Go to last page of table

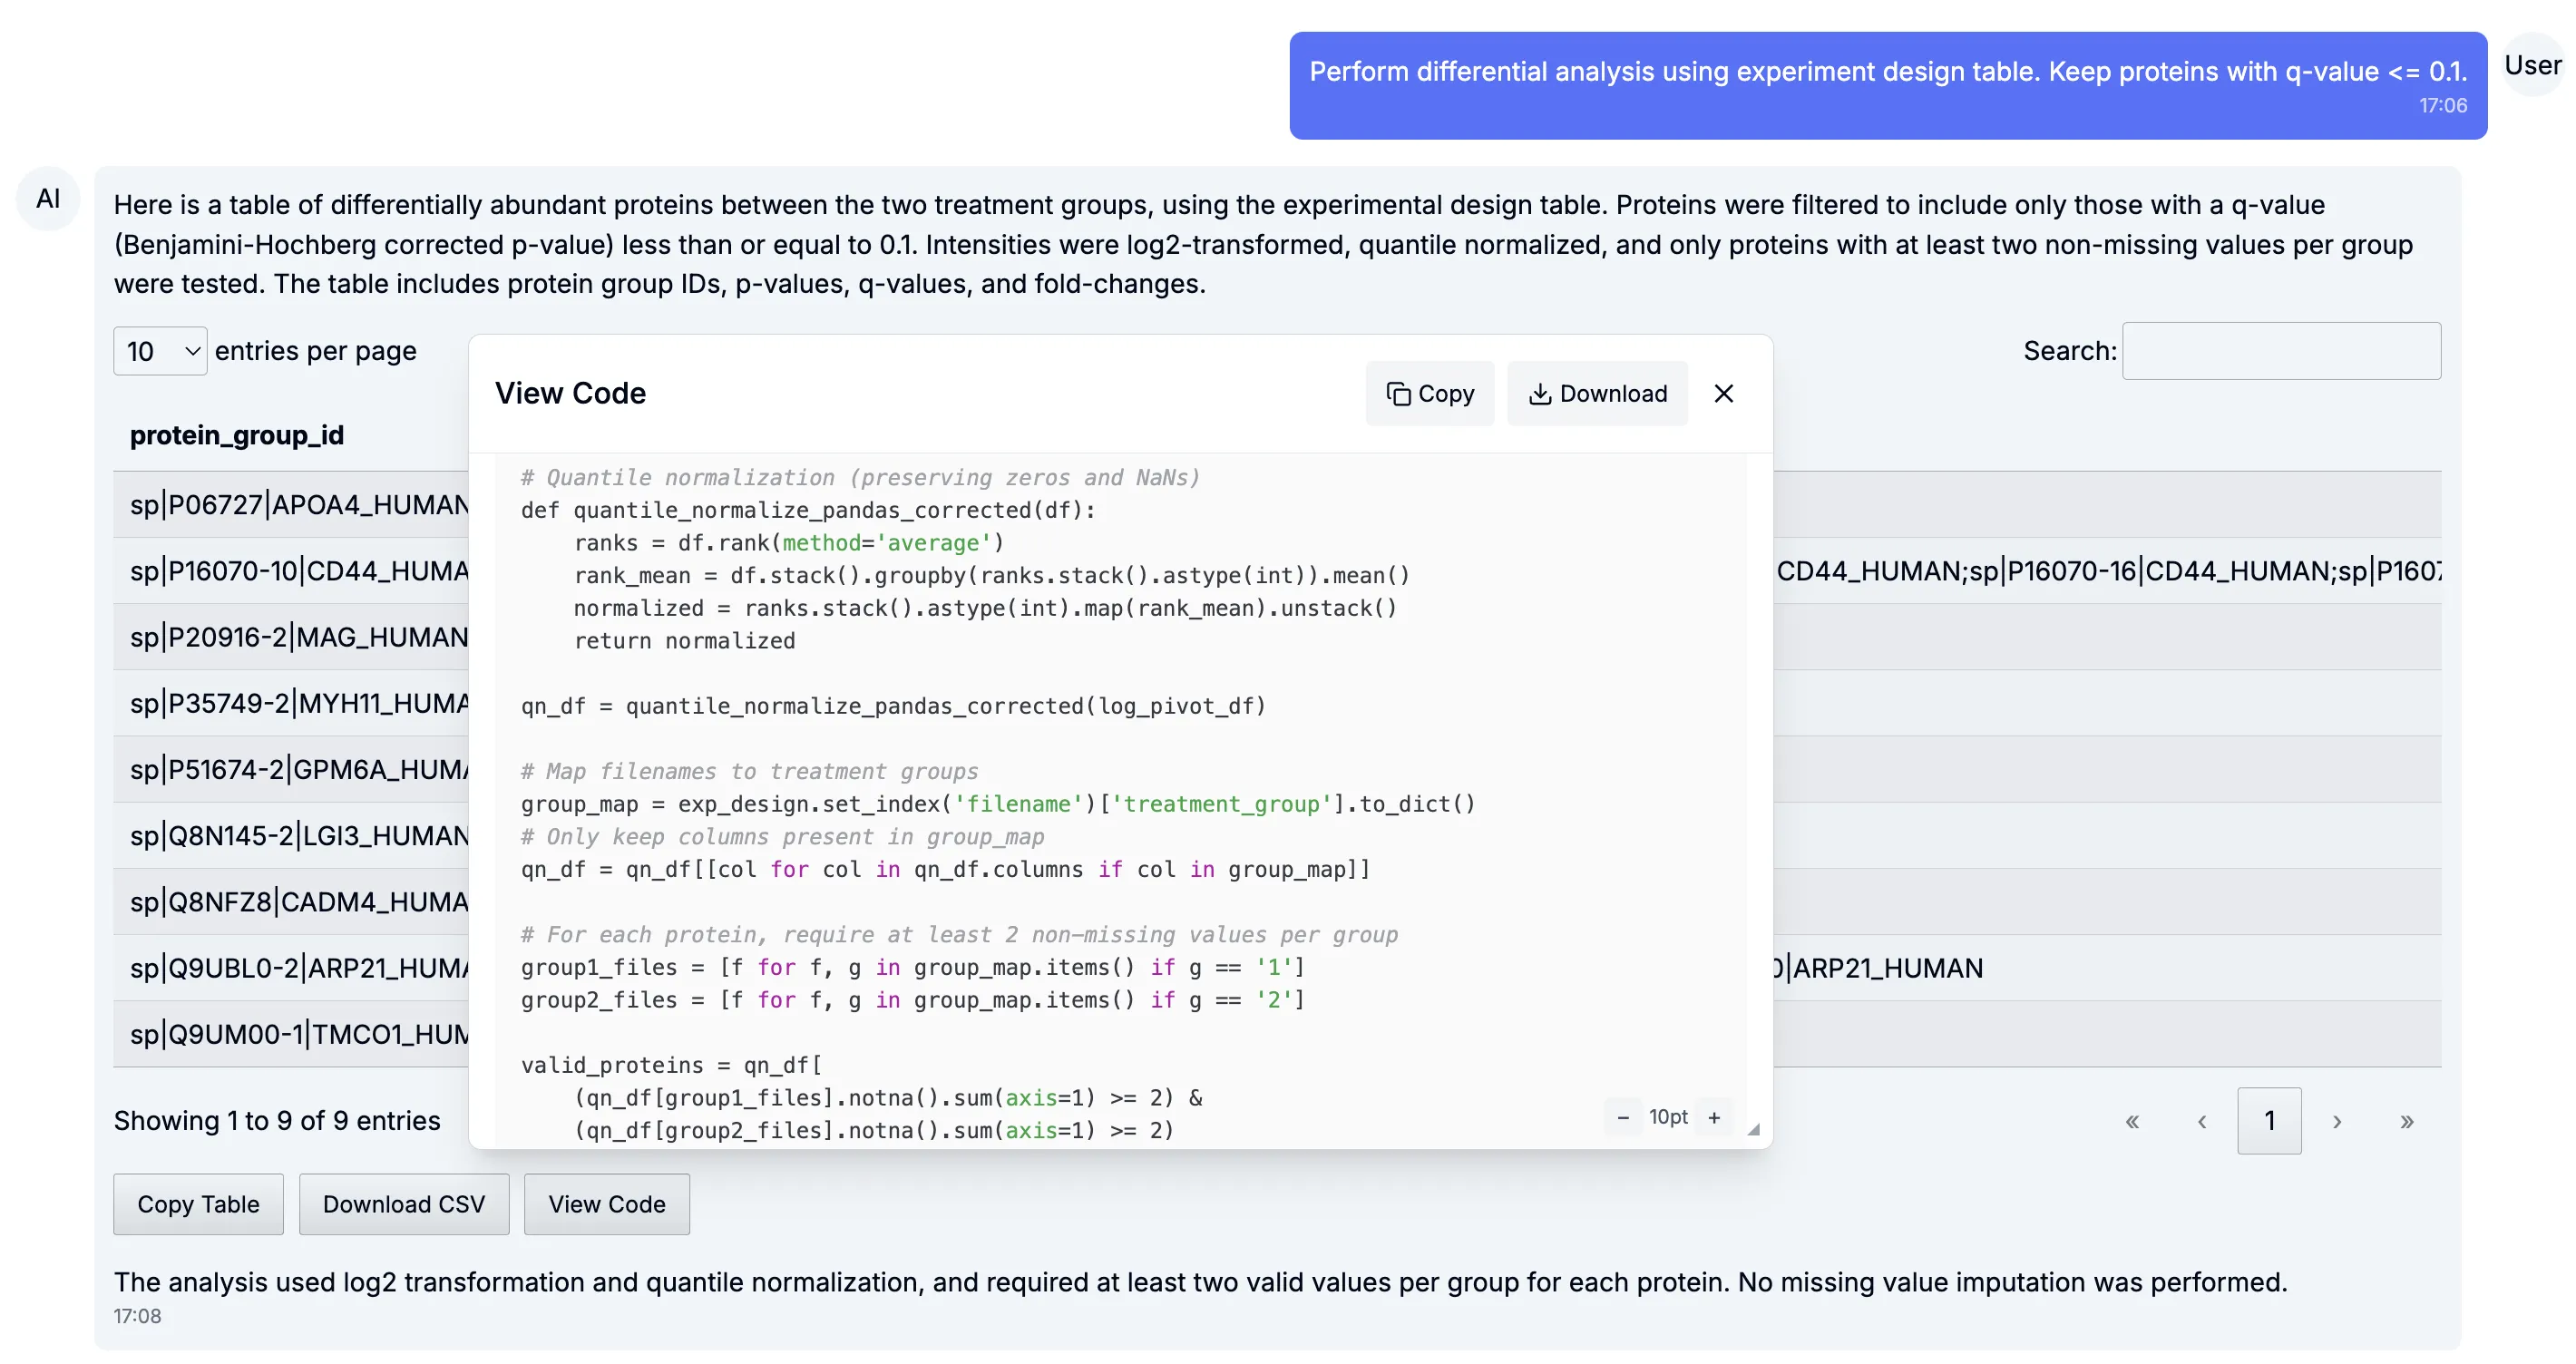click(2407, 1121)
